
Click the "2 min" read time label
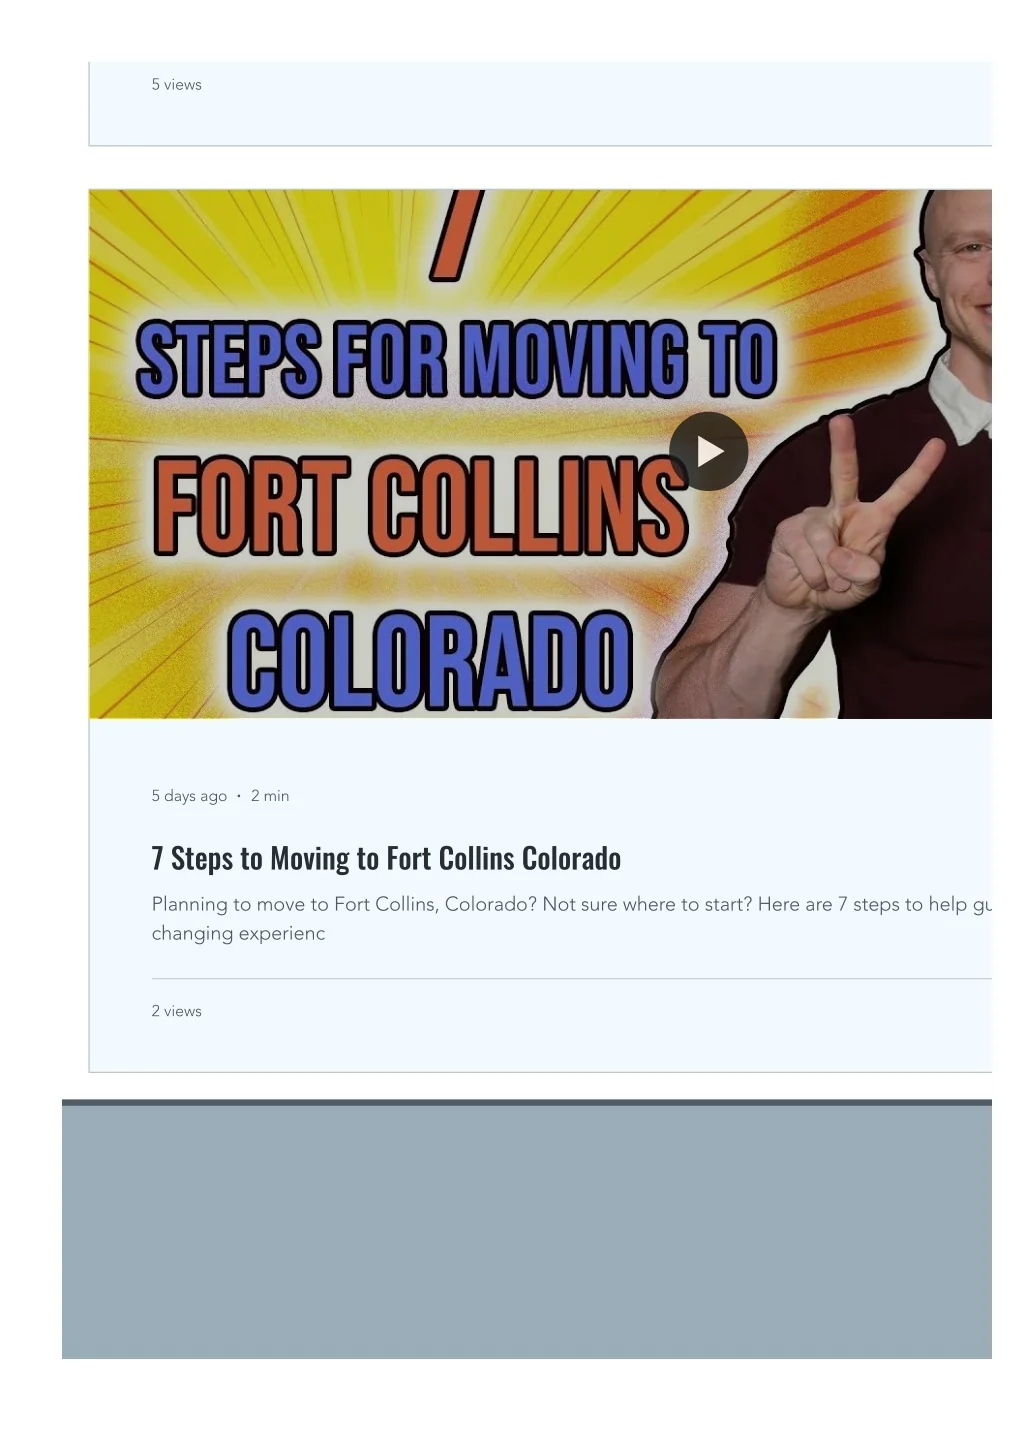[x=270, y=796]
